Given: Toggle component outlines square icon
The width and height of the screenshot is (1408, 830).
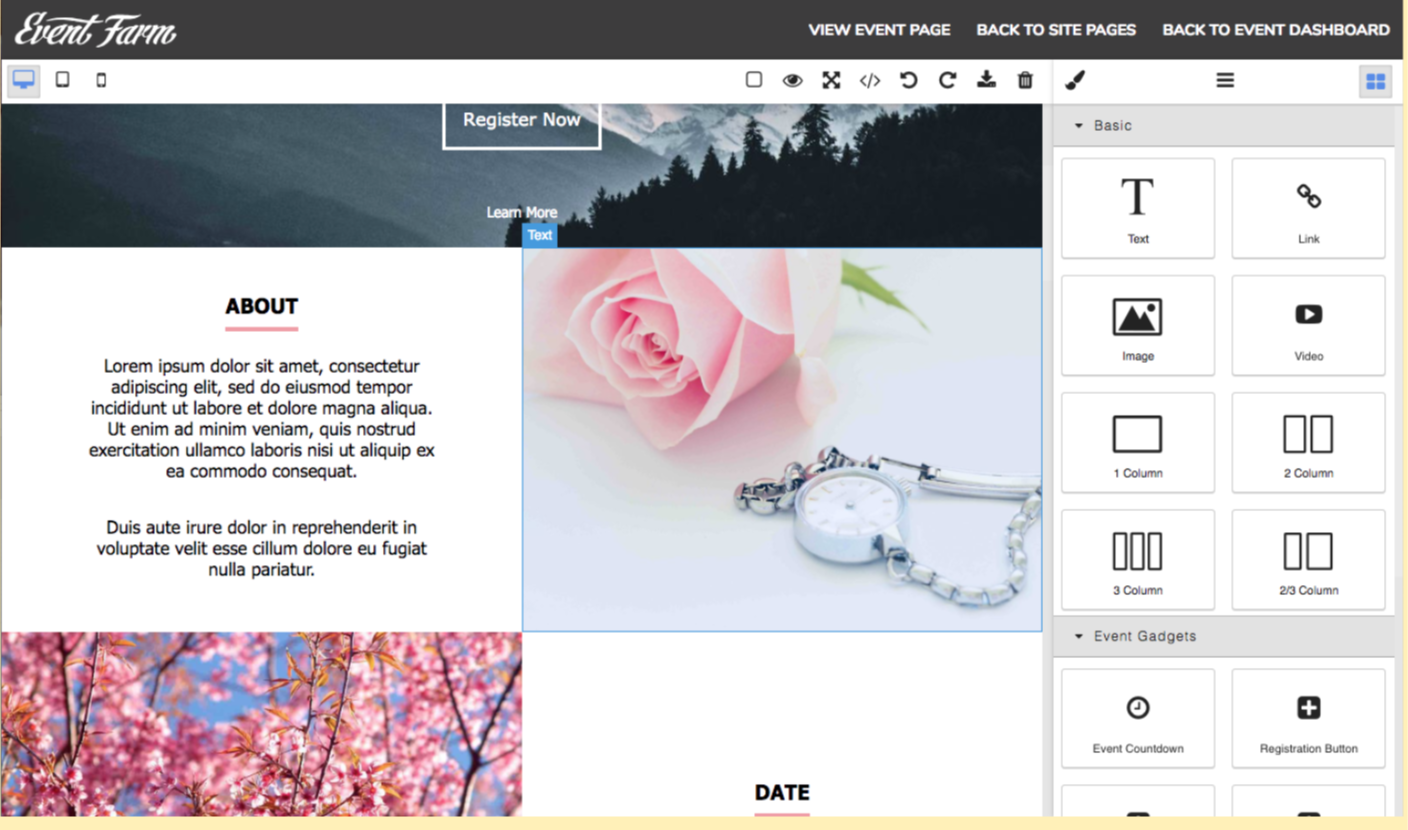Looking at the screenshot, I should [x=754, y=80].
